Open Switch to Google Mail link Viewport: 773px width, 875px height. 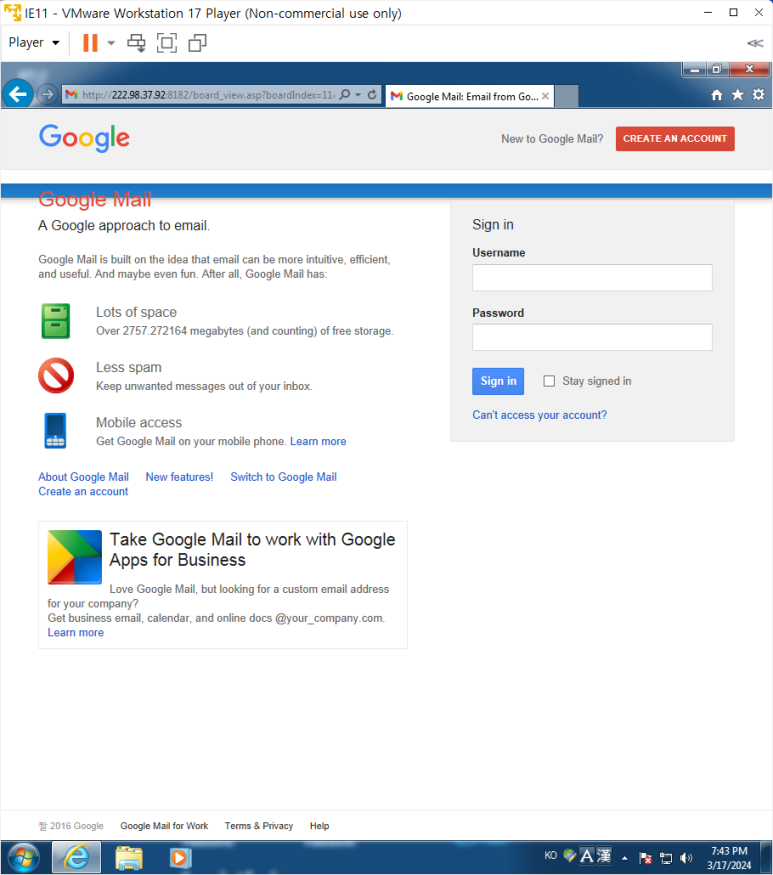284,477
